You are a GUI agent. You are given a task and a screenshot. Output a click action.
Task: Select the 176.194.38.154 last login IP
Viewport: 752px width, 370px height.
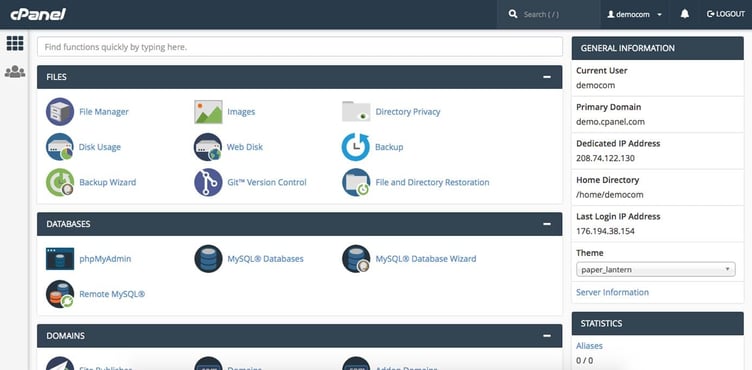(605, 231)
